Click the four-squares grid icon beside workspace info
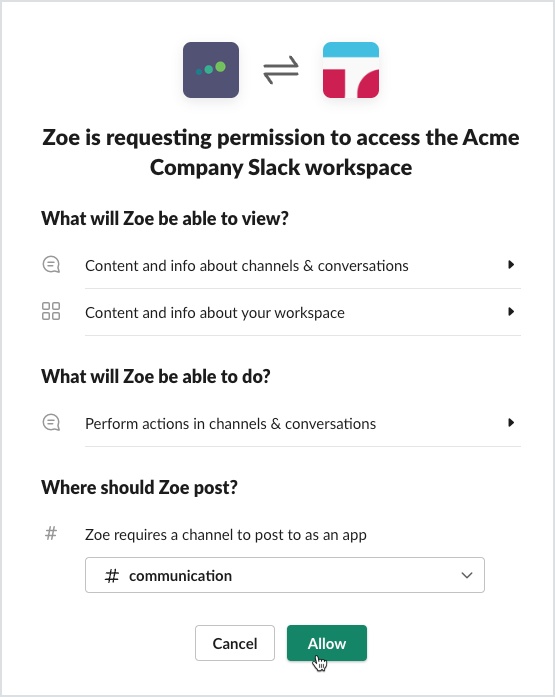This screenshot has height=697, width=555. point(51,311)
